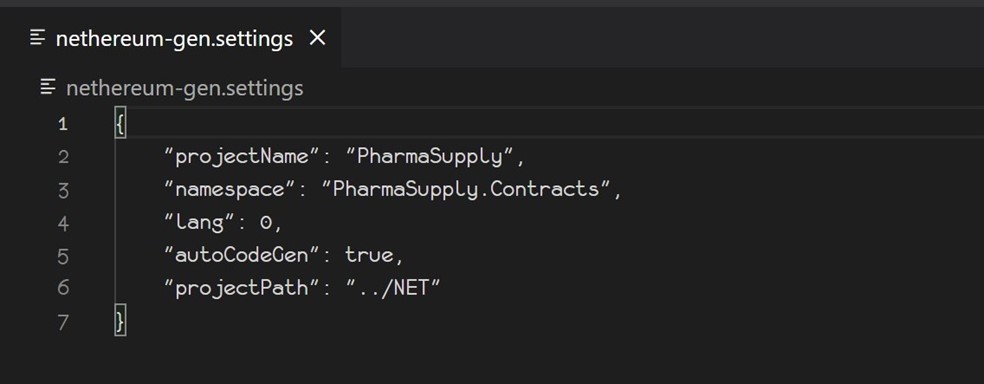Click line number 1 in the gutter
The image size is (984, 384).
[x=63, y=124]
